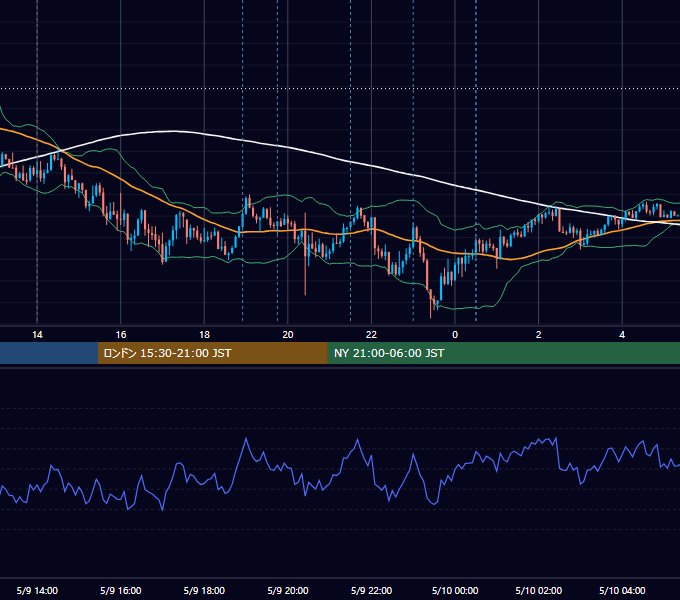Click the 20 hour label on price chart axis
This screenshot has height=600, width=680.
[288, 334]
